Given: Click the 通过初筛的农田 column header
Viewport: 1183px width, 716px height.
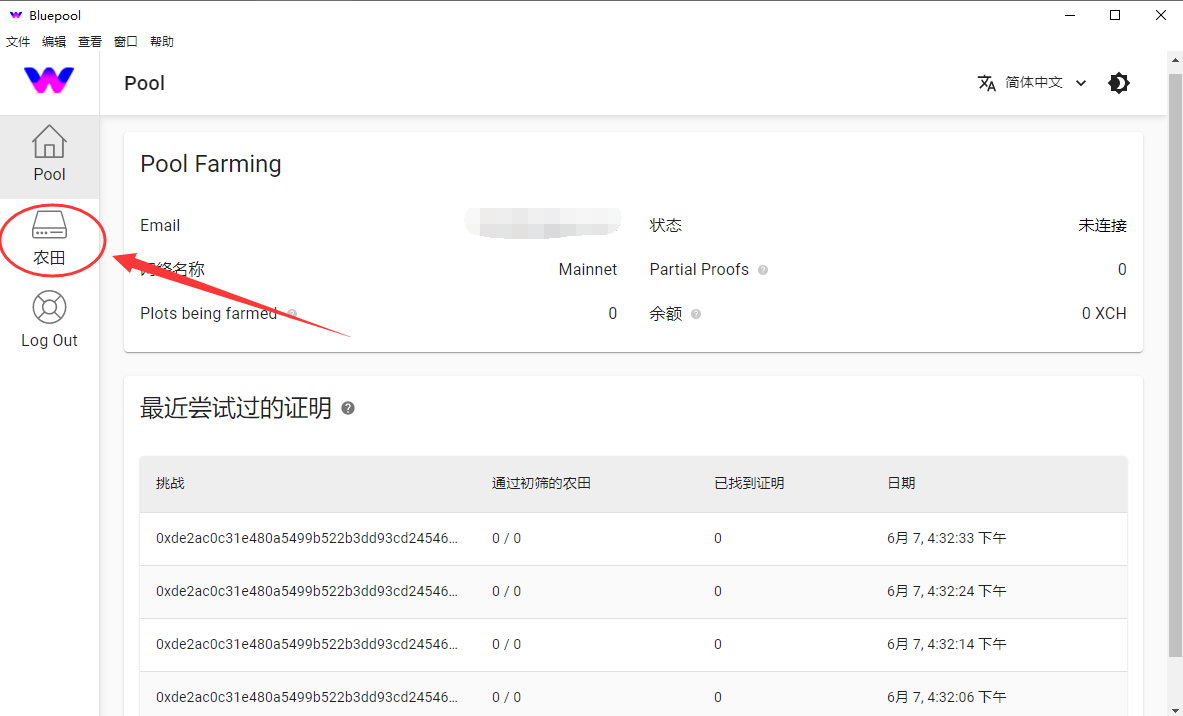Looking at the screenshot, I should (541, 484).
